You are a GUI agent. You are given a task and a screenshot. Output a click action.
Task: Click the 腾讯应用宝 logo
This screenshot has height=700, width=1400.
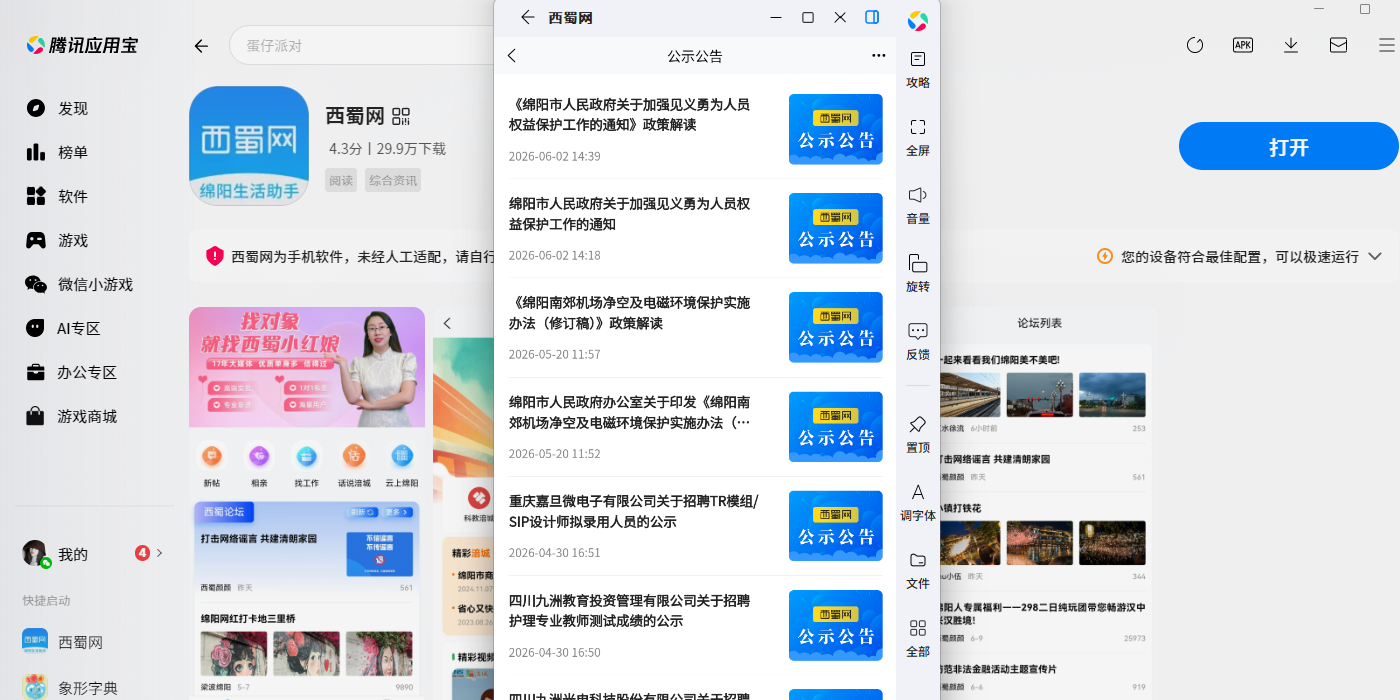click(x=82, y=45)
